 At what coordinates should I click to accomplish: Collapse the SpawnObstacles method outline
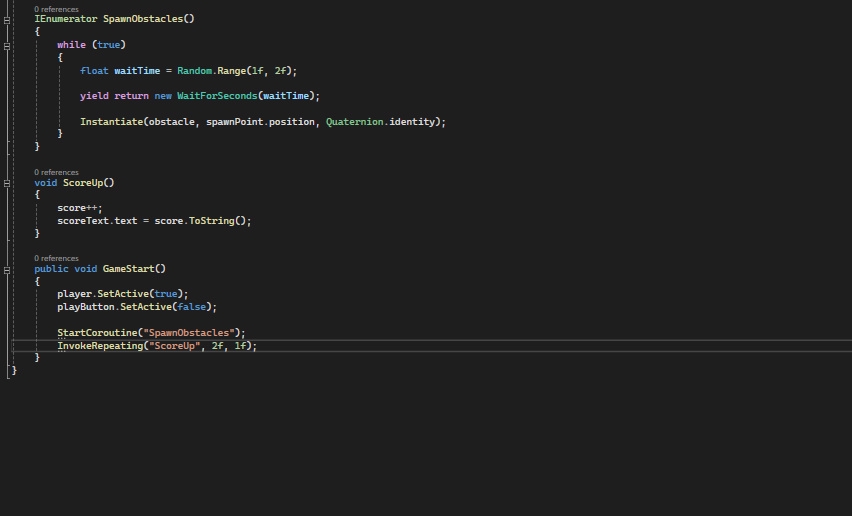tap(7, 20)
